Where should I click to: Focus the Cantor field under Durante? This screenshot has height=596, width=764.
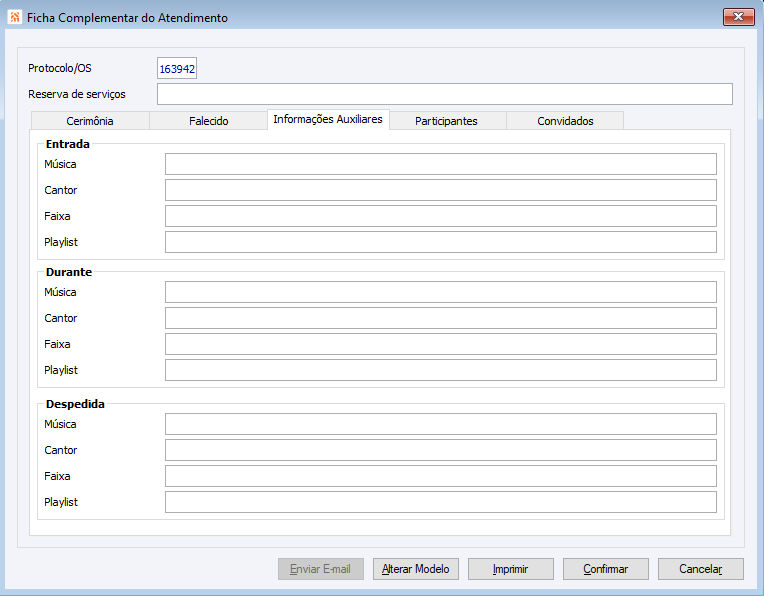[440, 318]
